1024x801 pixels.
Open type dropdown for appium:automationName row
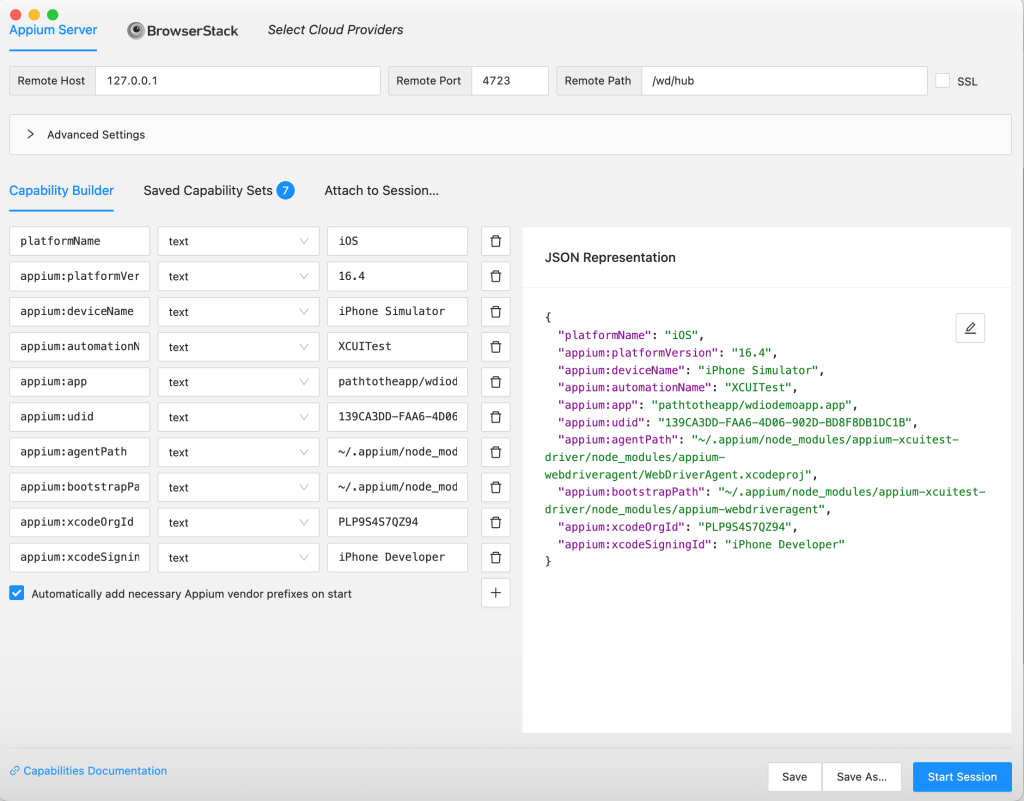(x=238, y=347)
